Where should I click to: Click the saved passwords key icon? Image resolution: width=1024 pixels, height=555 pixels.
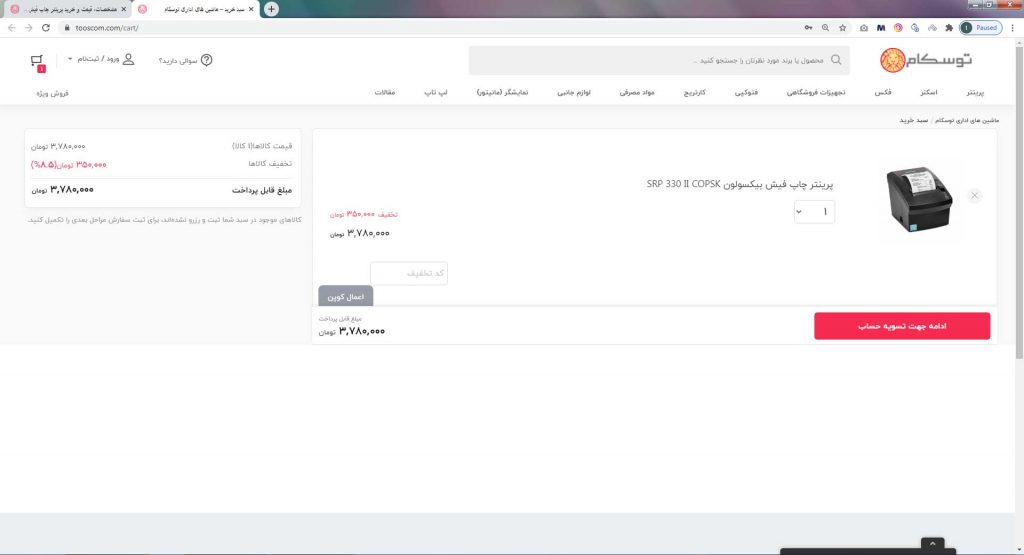tap(808, 27)
